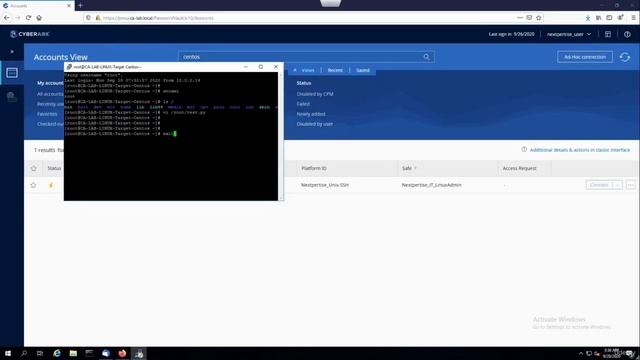This screenshot has height=360, width=640.
Task: Click the Access Request column header
Action: 519,168
